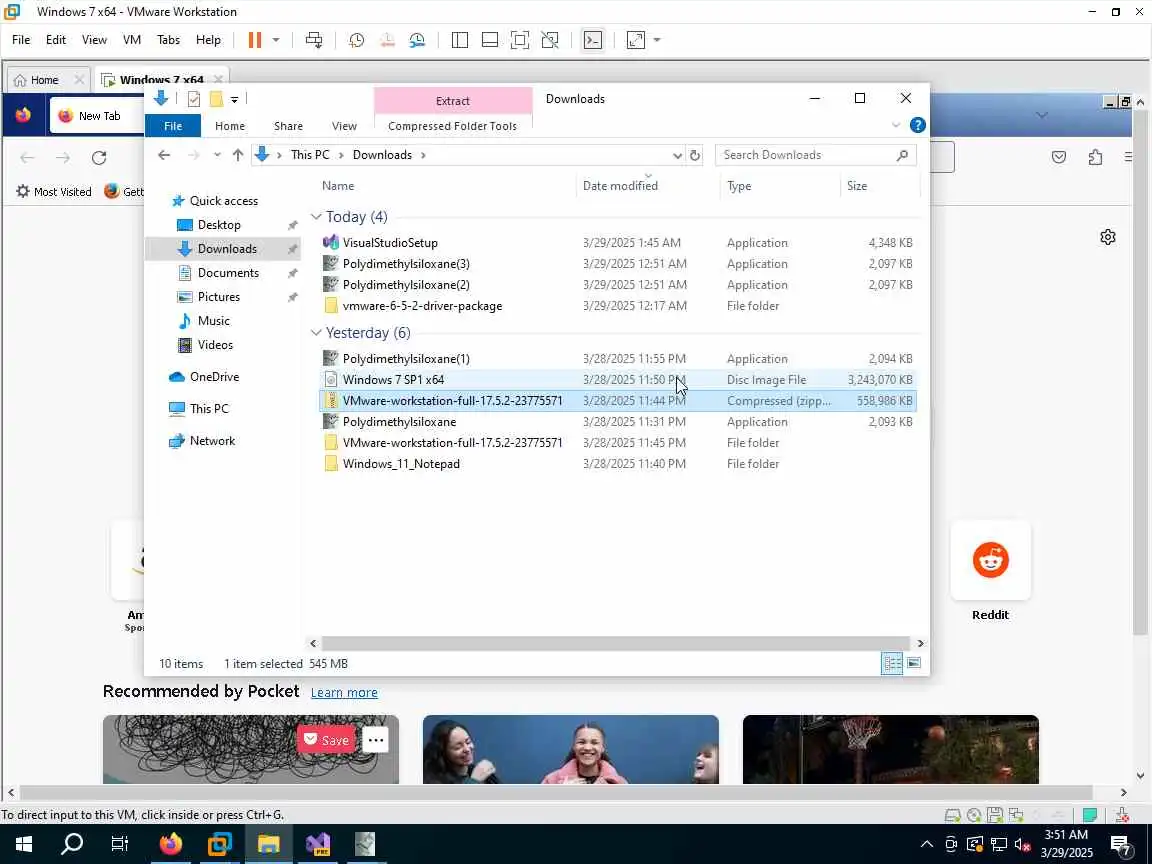
Task: Open recent locations dropdown arrow
Action: click(217, 155)
